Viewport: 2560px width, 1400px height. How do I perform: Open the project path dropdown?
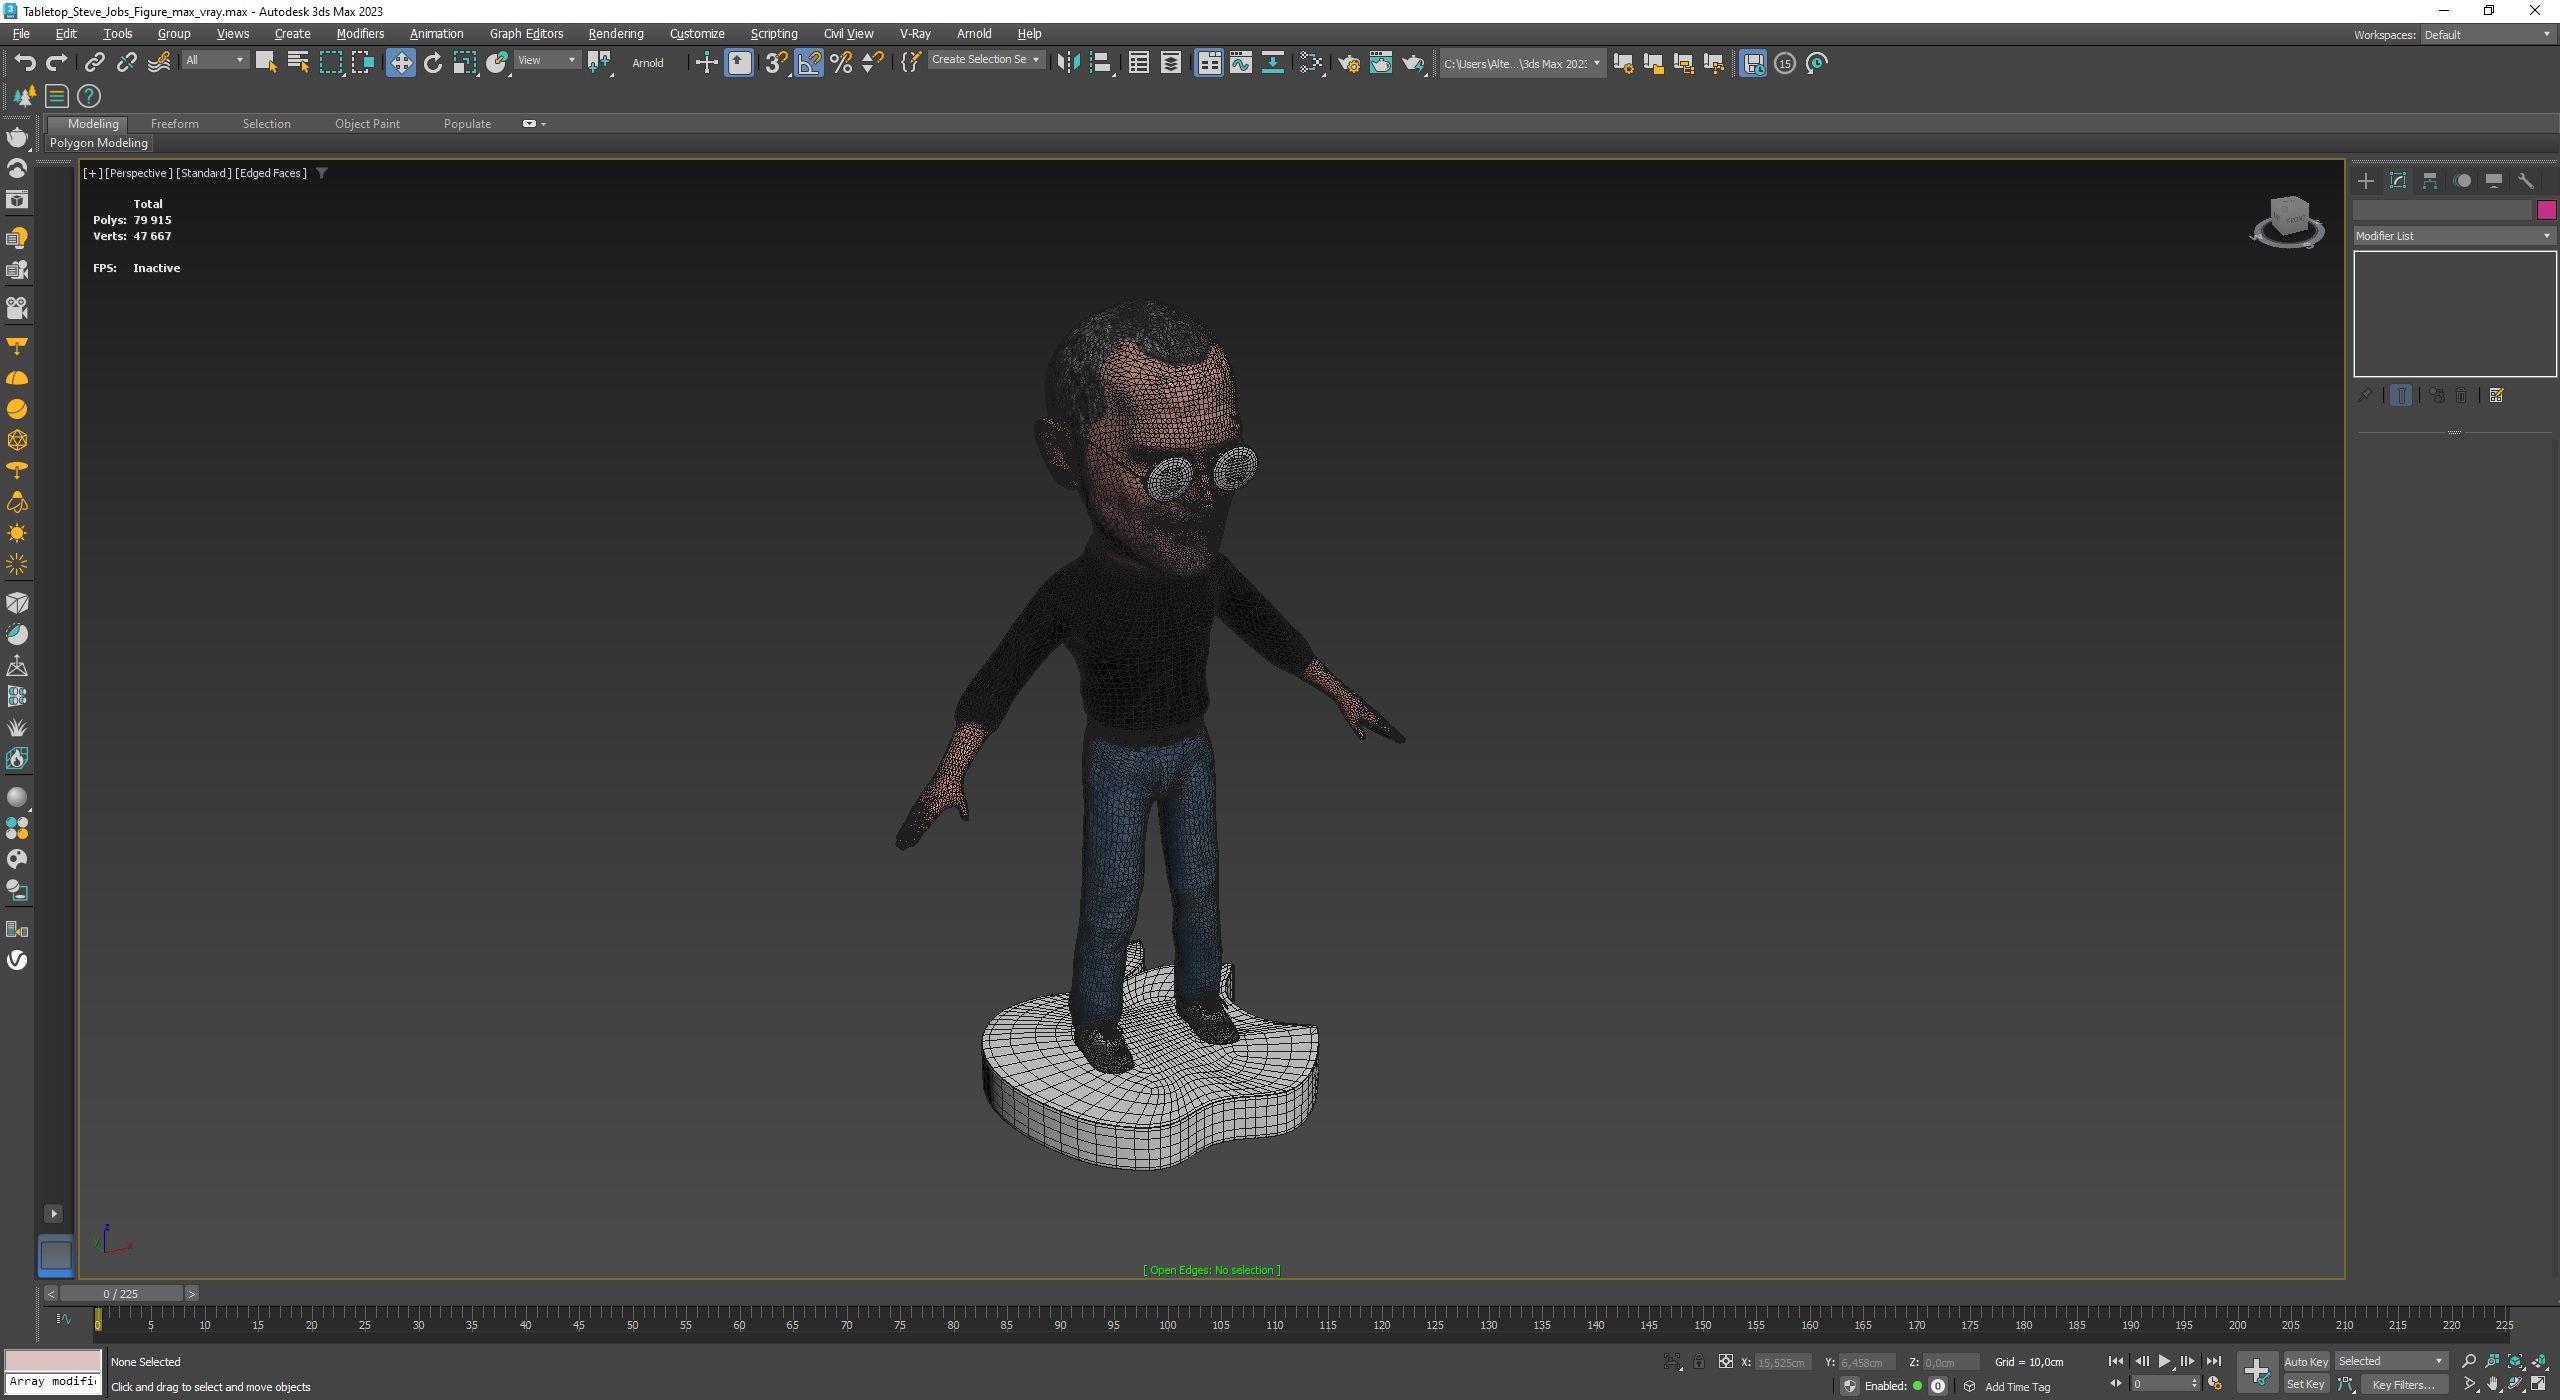click(x=1523, y=64)
